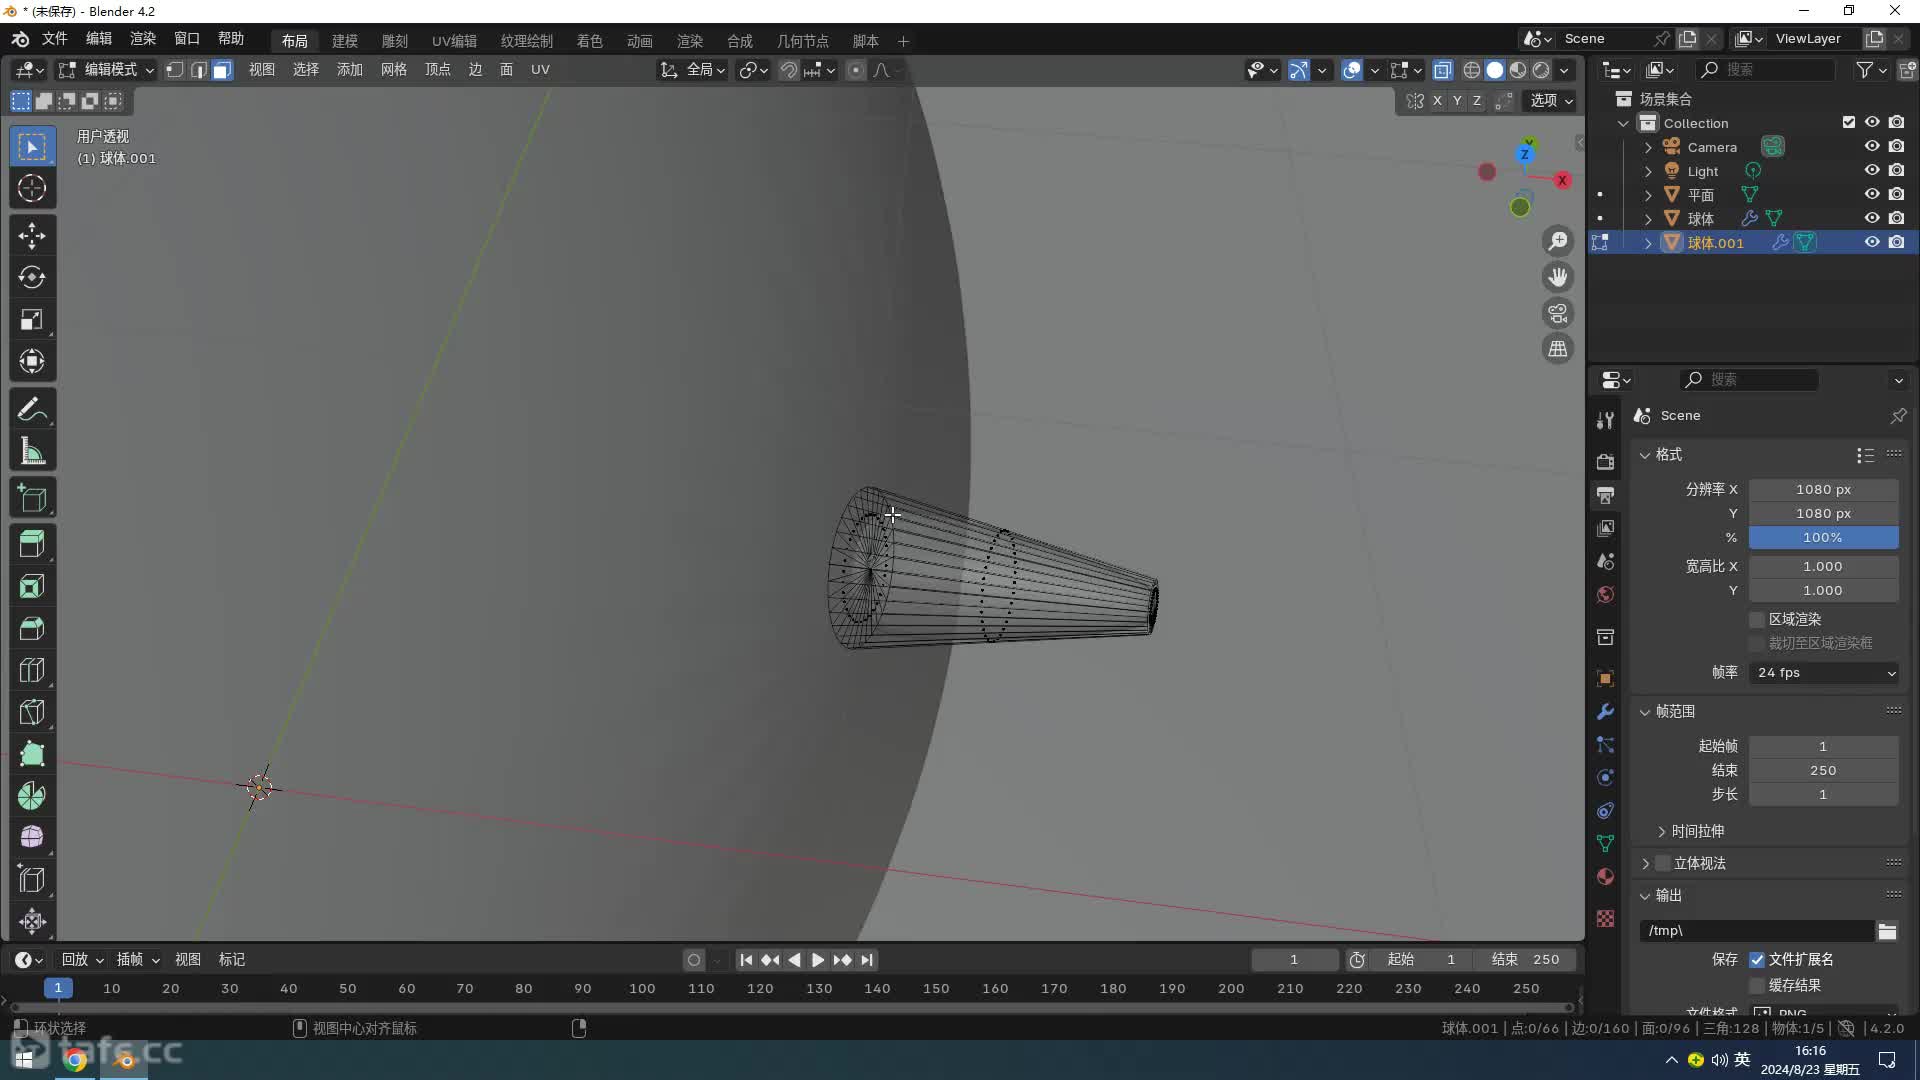Screen dimensions: 1920x1080
Task: Choose the Move tool
Action: click(x=32, y=236)
